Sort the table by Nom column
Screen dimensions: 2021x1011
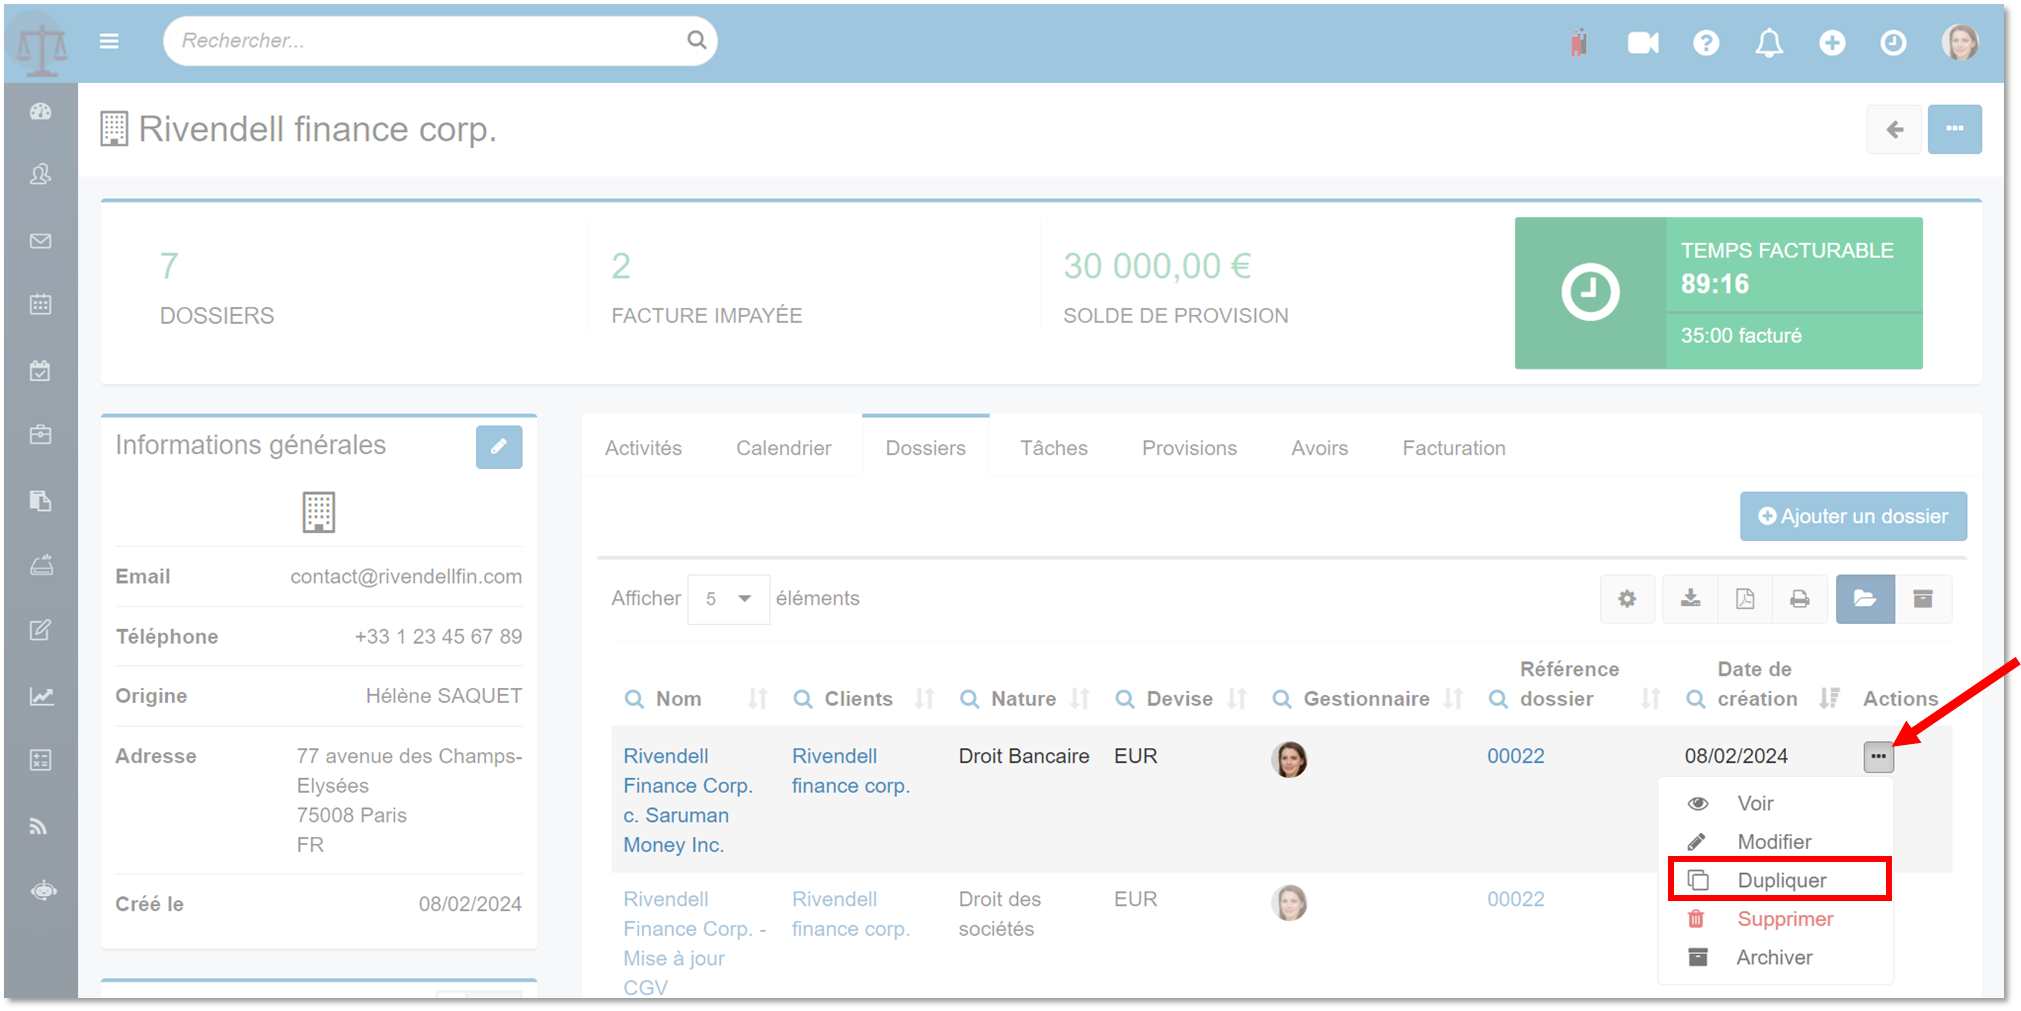pos(758,699)
